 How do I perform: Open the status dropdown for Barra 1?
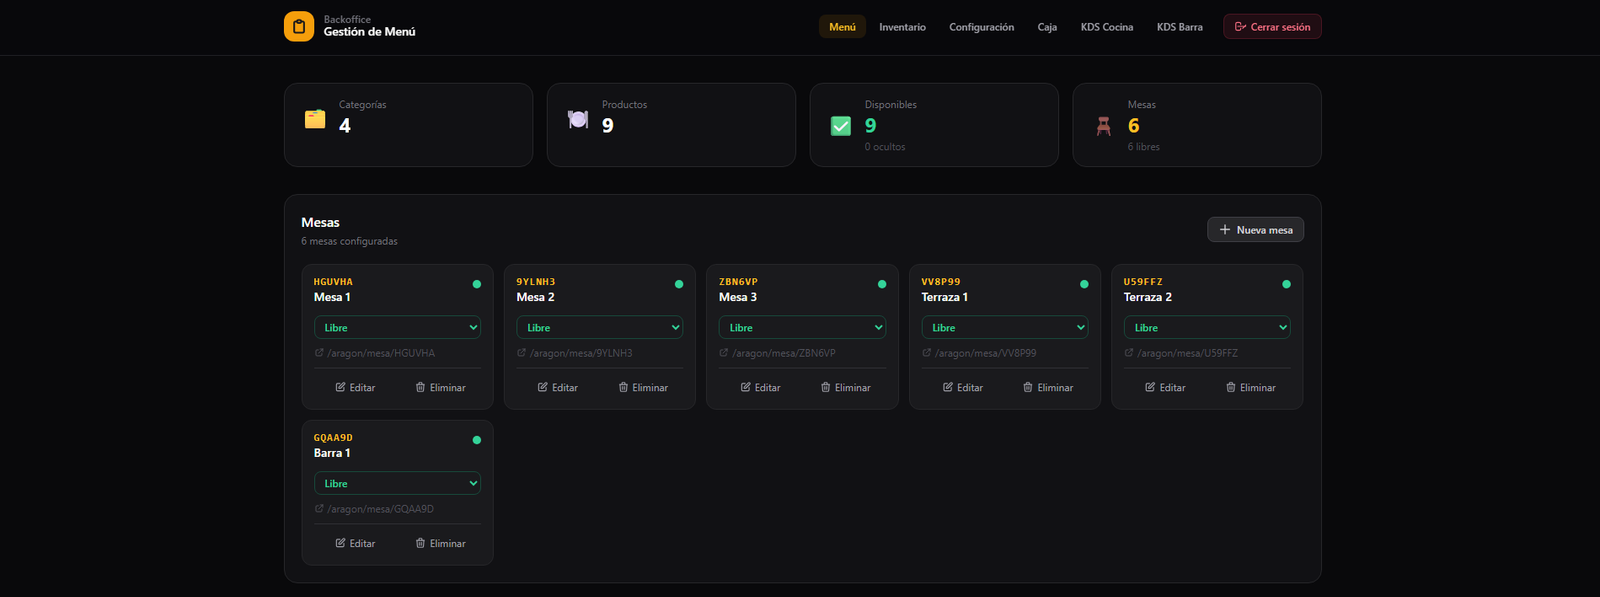(397, 484)
